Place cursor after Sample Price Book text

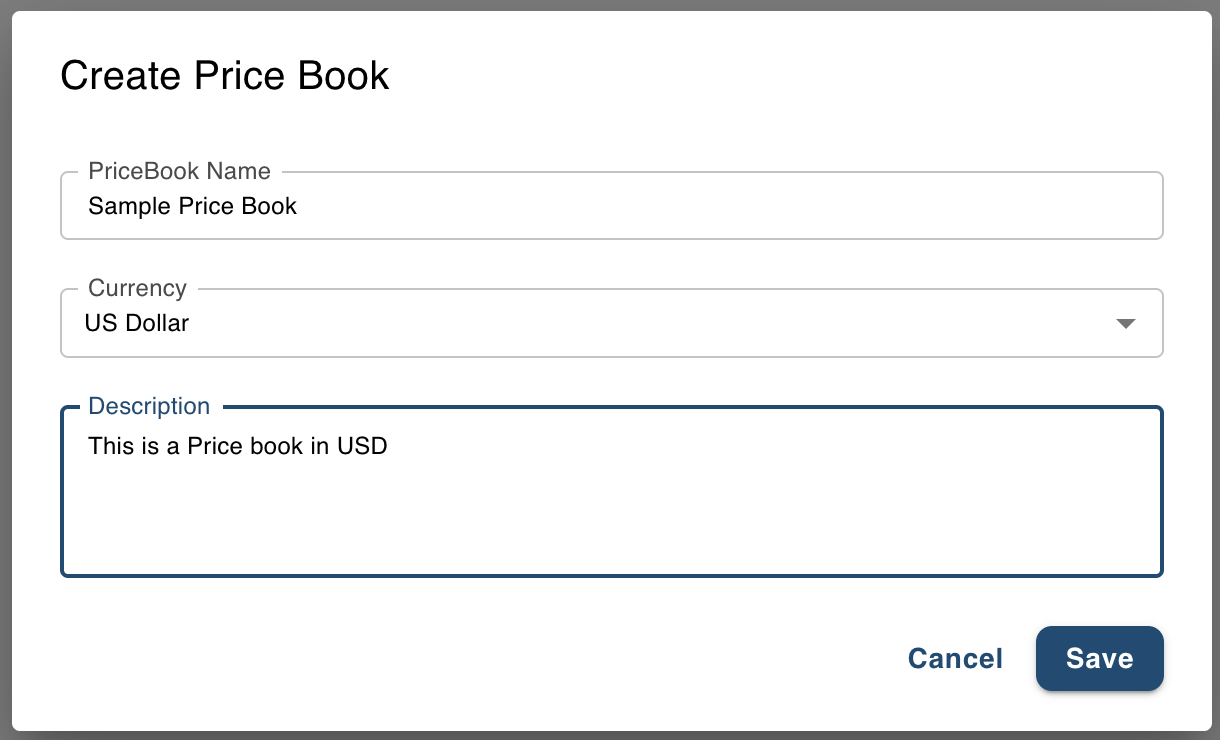pyautogui.click(x=298, y=206)
